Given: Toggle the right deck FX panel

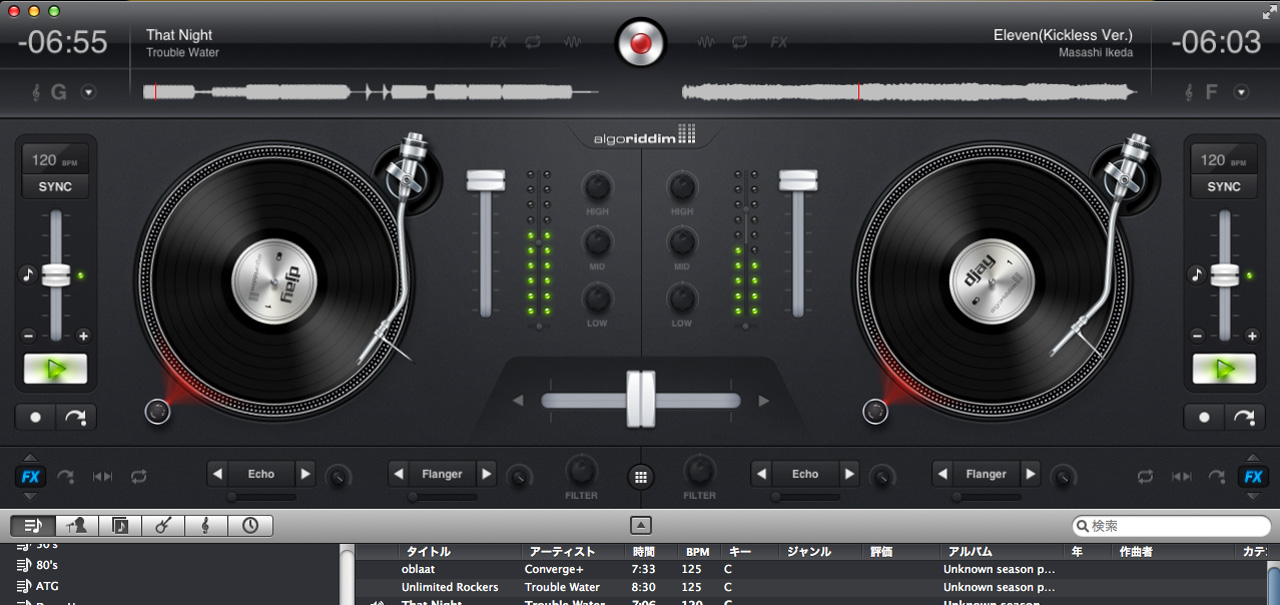Looking at the screenshot, I should [1251, 476].
